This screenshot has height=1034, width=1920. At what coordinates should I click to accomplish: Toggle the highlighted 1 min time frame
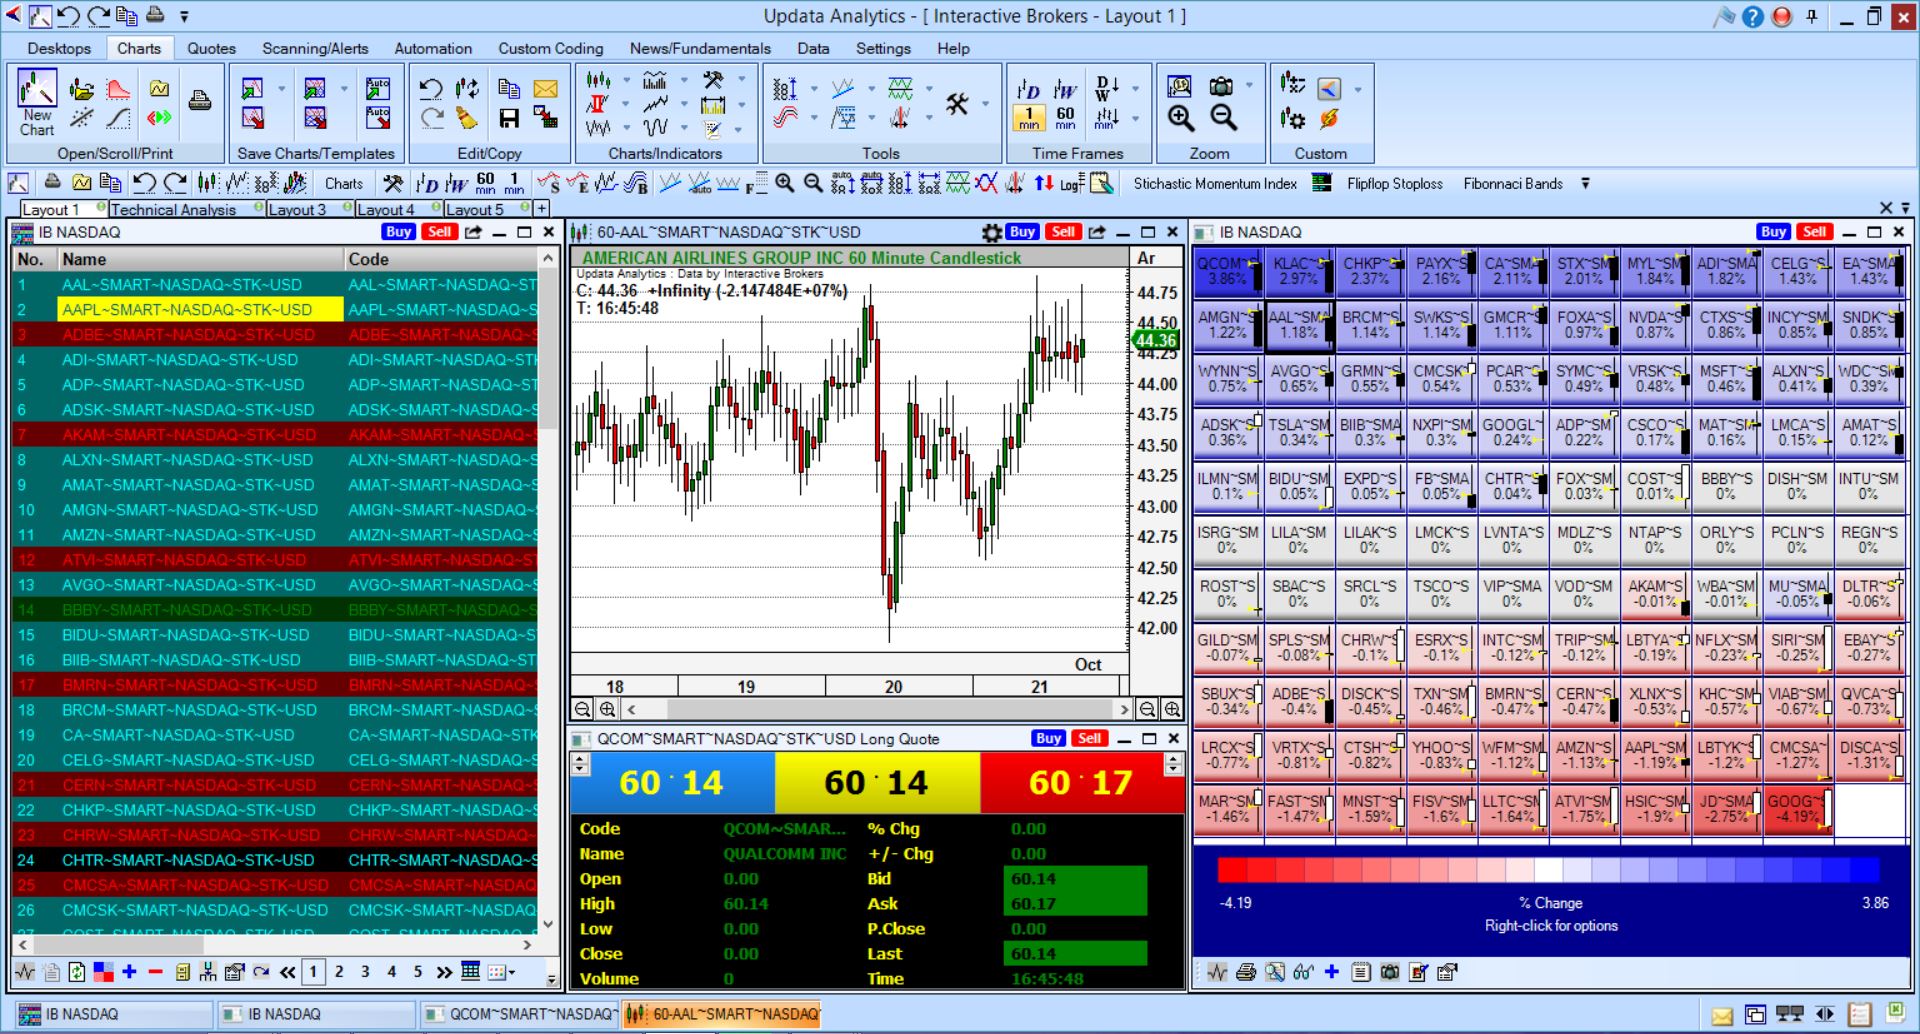point(1029,118)
